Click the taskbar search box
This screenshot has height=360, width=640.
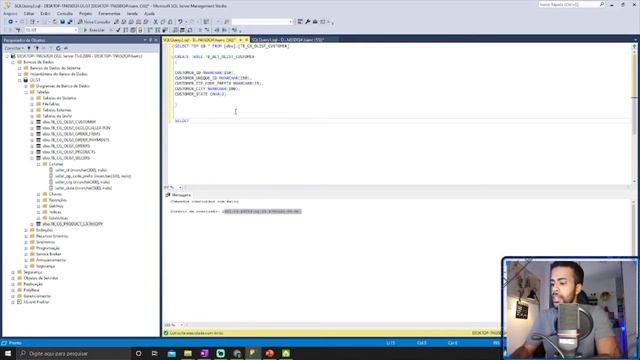73,353
